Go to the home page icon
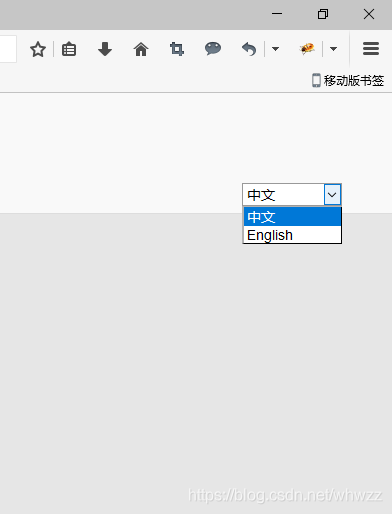Viewport: 392px width, 514px height. [x=141, y=49]
